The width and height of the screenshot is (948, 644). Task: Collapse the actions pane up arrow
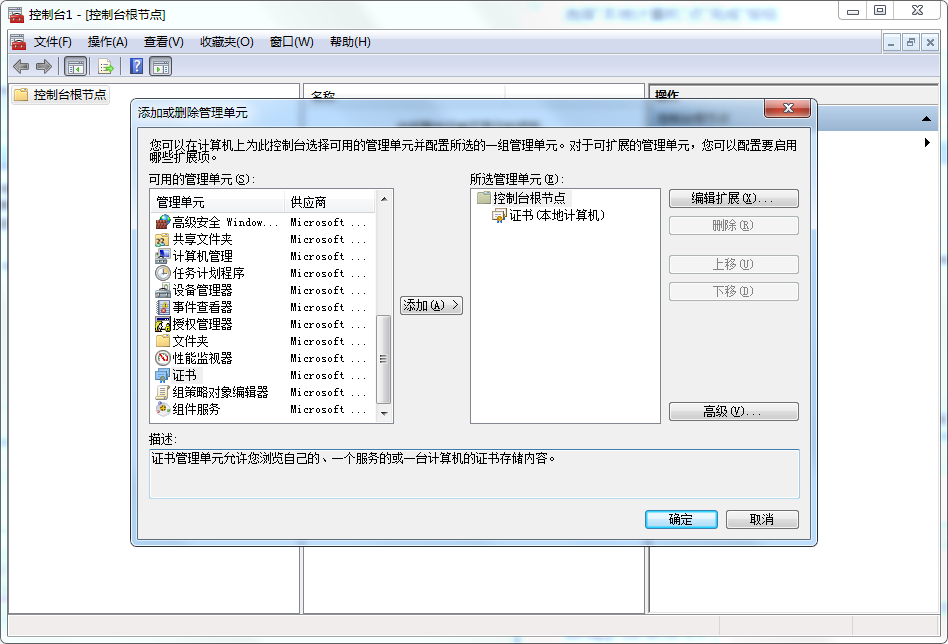tap(926, 119)
